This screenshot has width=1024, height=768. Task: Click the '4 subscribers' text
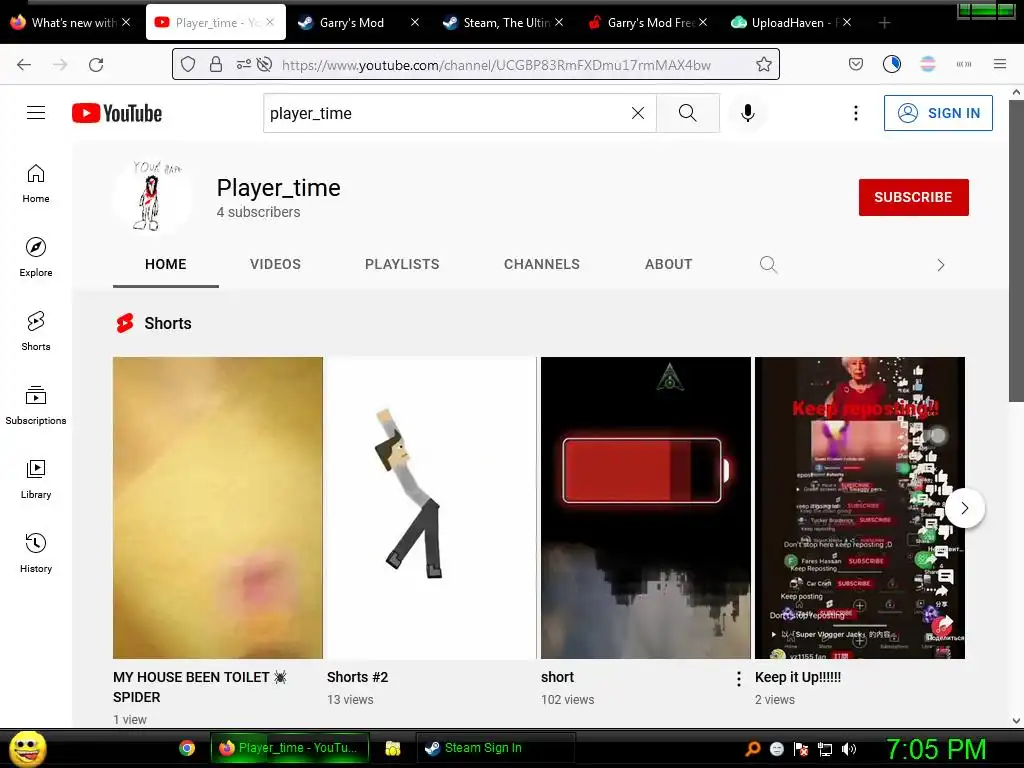(x=259, y=212)
